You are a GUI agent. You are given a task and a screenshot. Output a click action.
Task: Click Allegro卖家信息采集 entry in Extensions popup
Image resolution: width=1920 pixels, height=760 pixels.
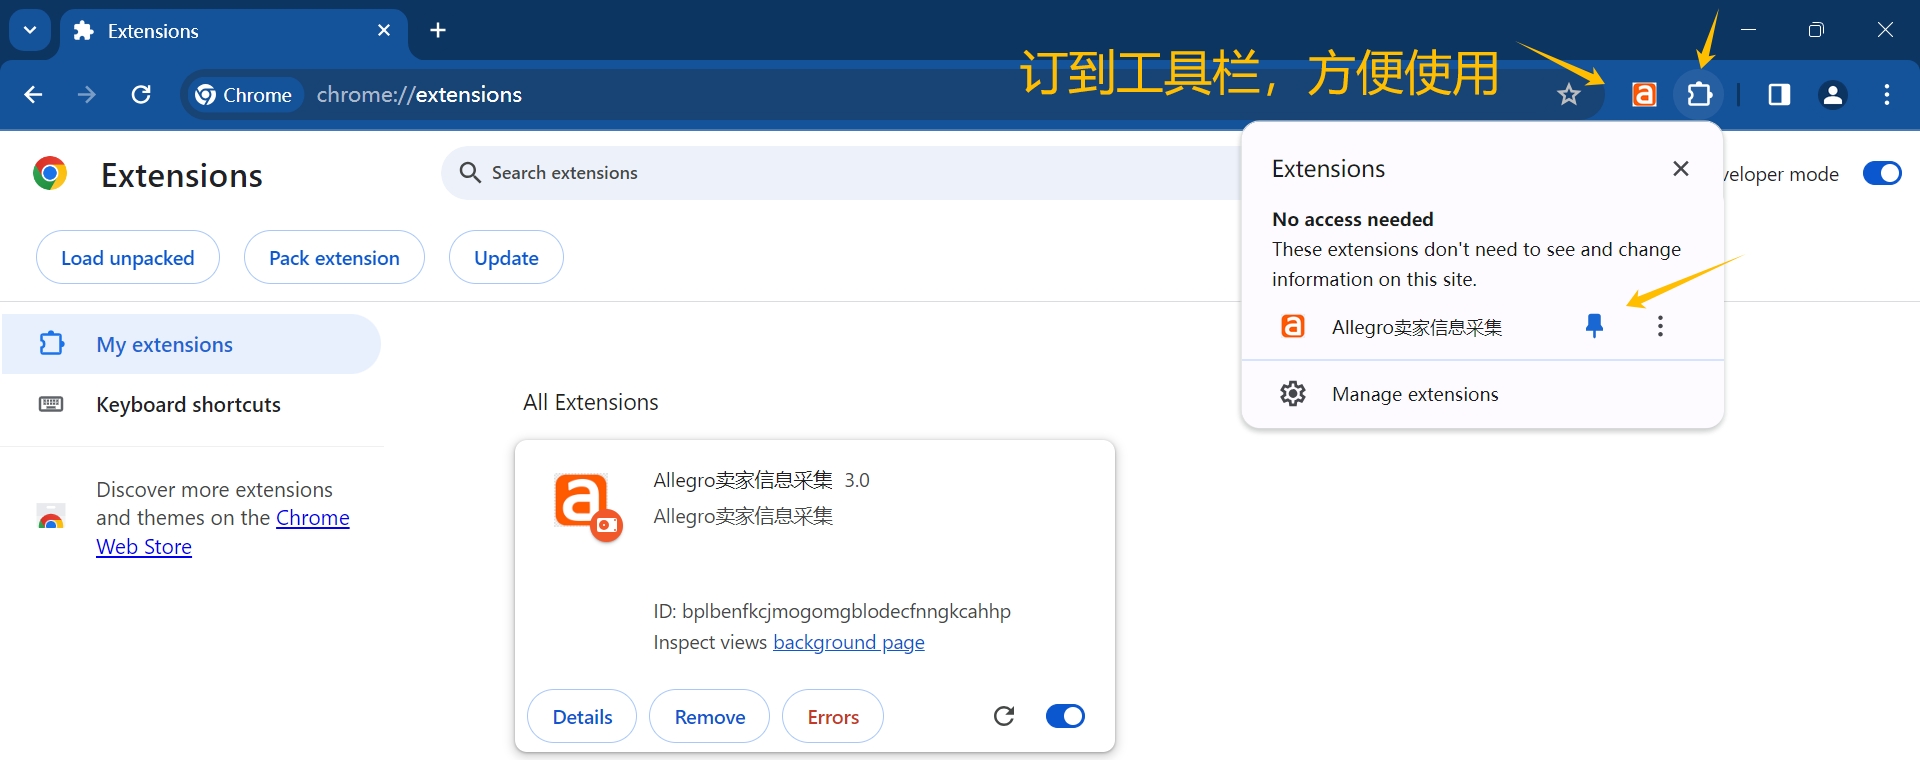[1417, 327]
